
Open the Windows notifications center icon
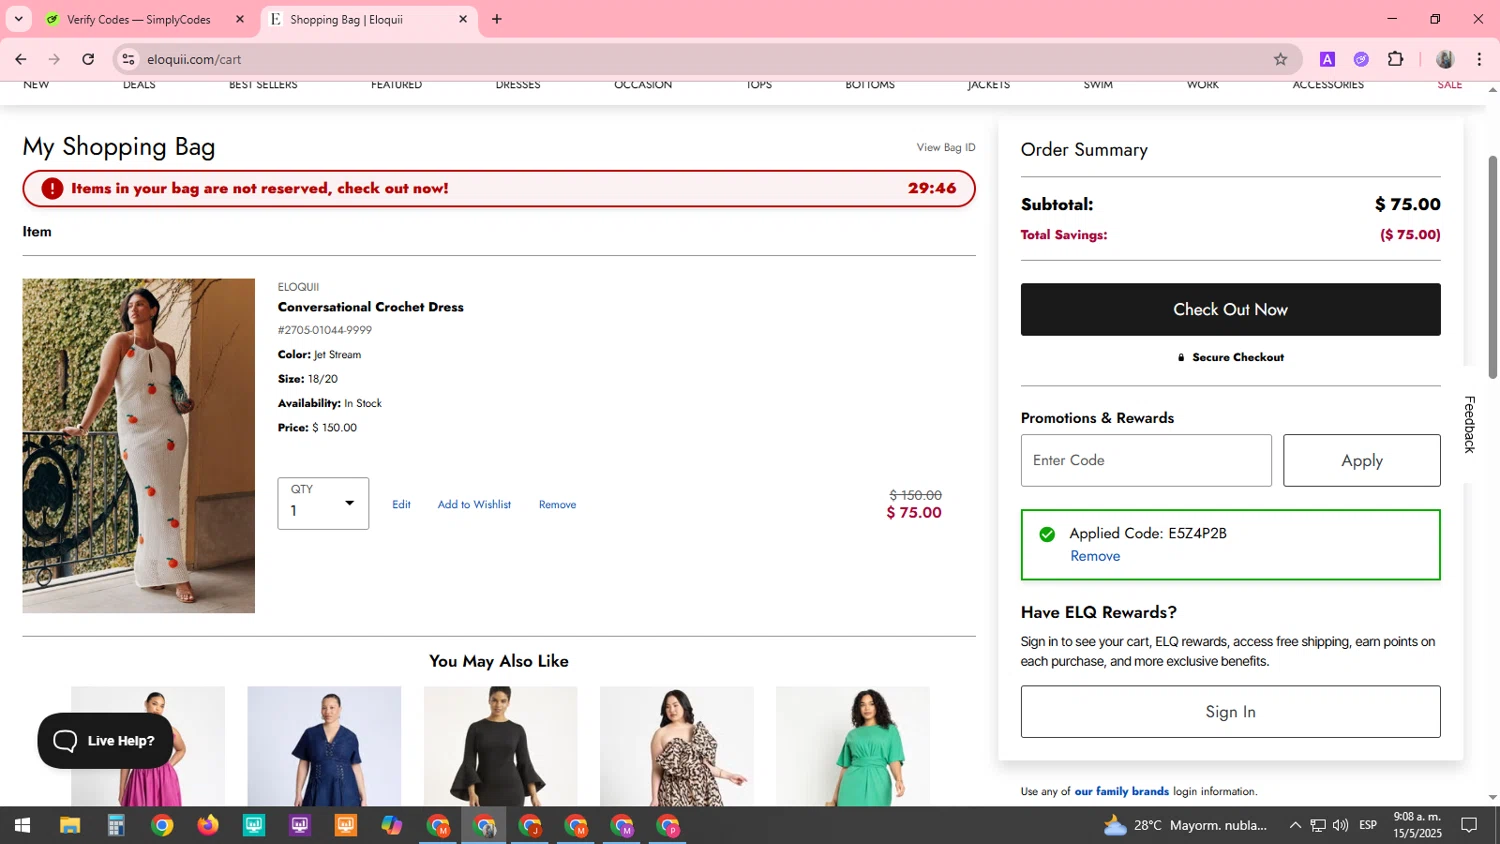tap(1469, 826)
